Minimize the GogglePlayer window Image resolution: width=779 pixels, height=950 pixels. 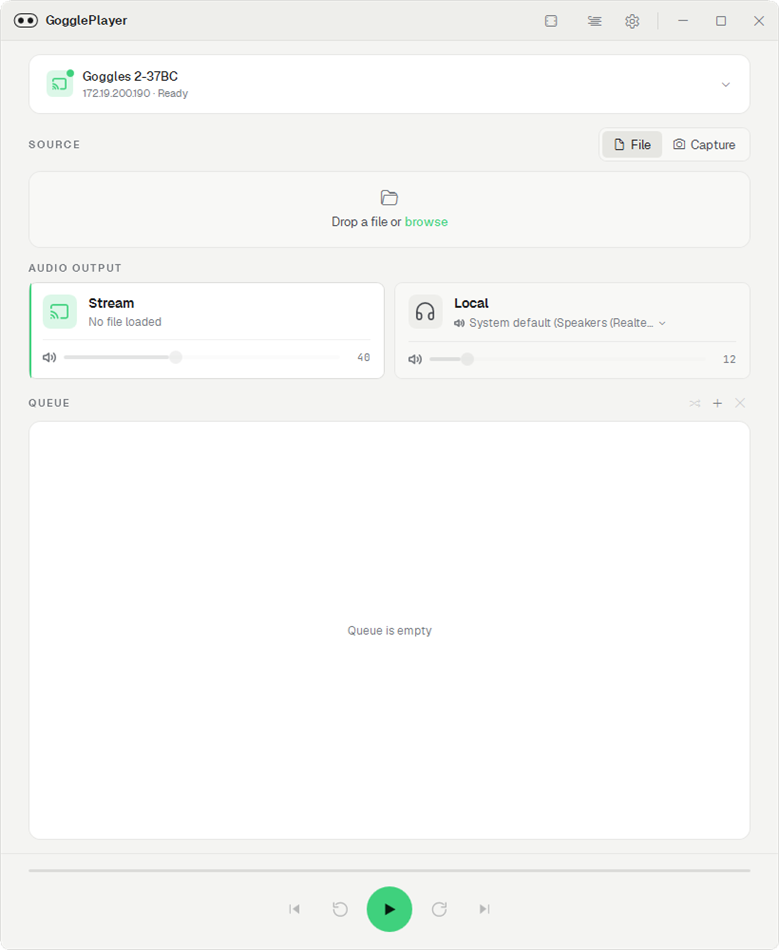[683, 21]
